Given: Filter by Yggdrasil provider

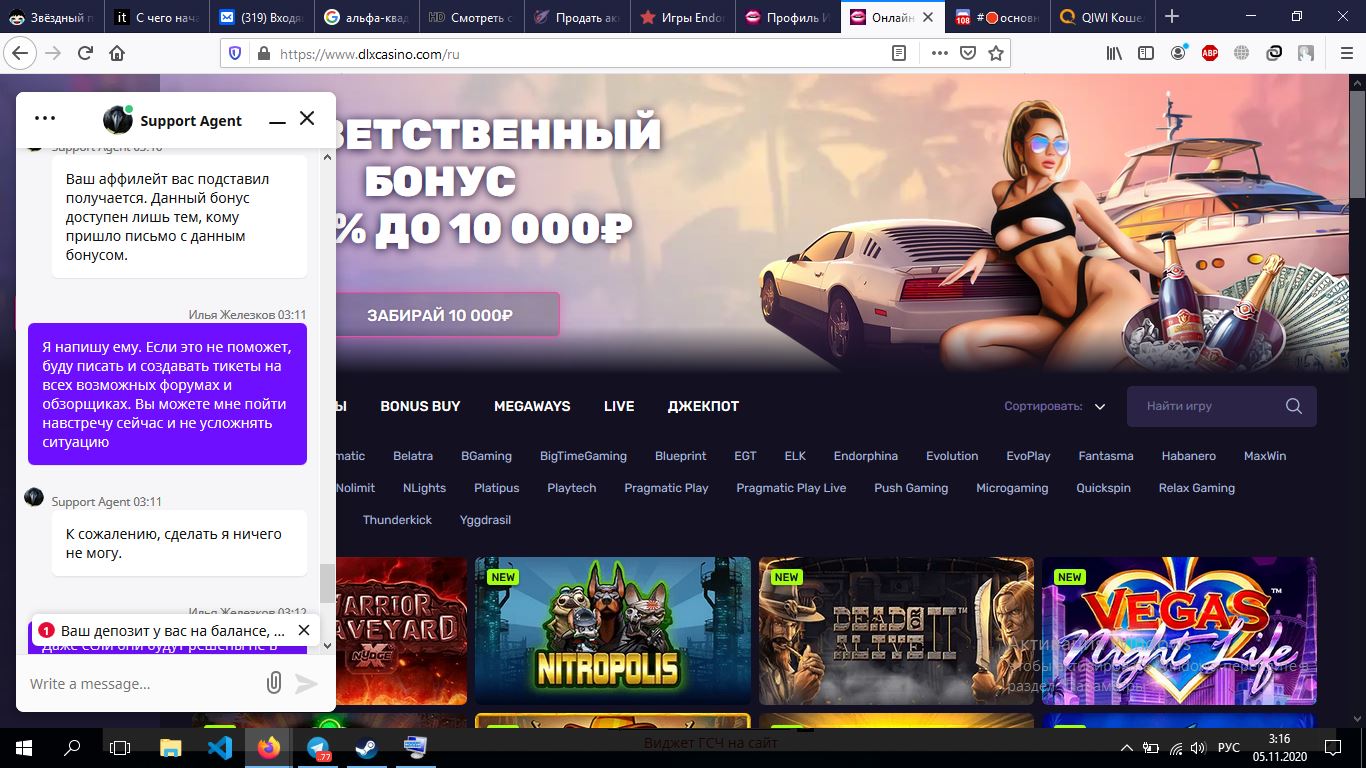Looking at the screenshot, I should tap(485, 520).
